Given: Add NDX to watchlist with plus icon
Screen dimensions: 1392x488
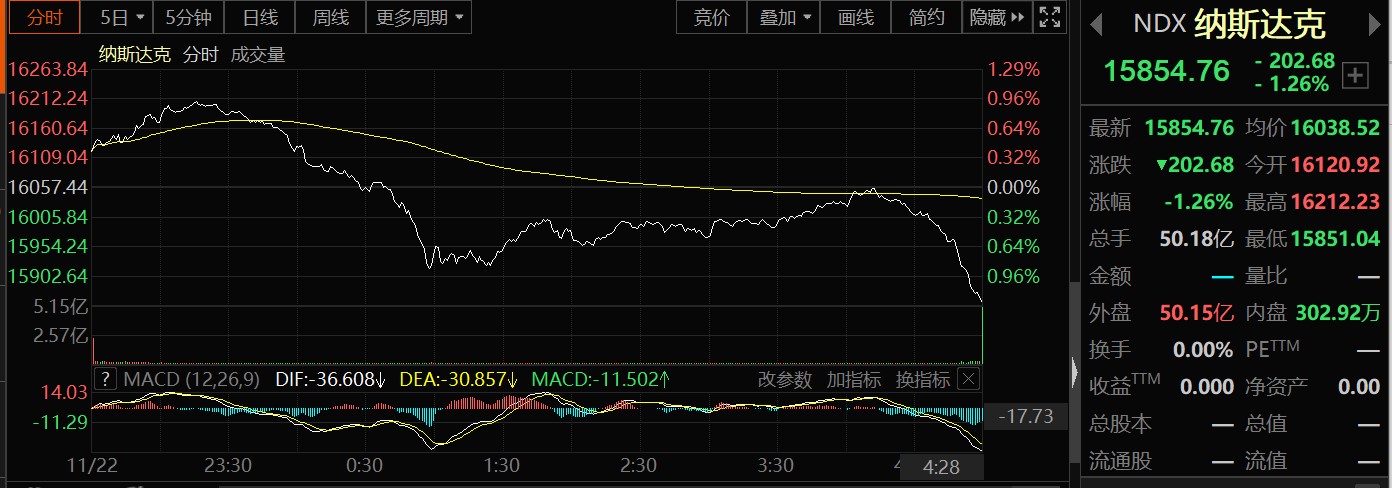Looking at the screenshot, I should pyautogui.click(x=1355, y=75).
